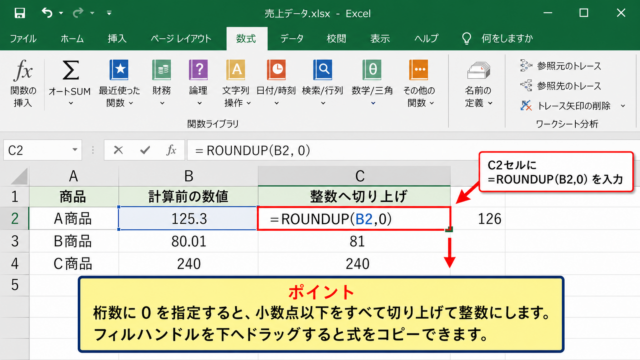Select row 1 header
Screen dimensions: 640x360
click(15, 197)
